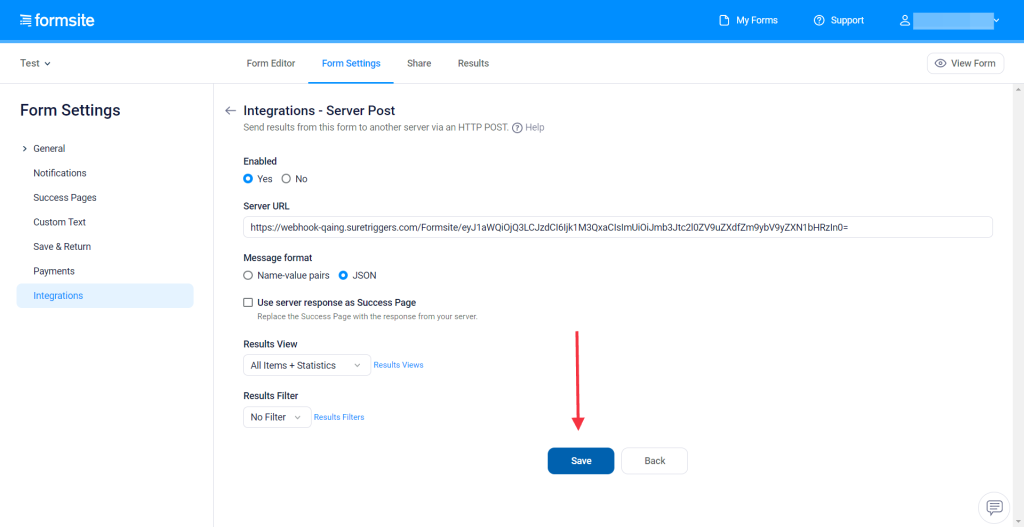Switch to the Results tab
The image size is (1024, 527).
click(x=473, y=63)
